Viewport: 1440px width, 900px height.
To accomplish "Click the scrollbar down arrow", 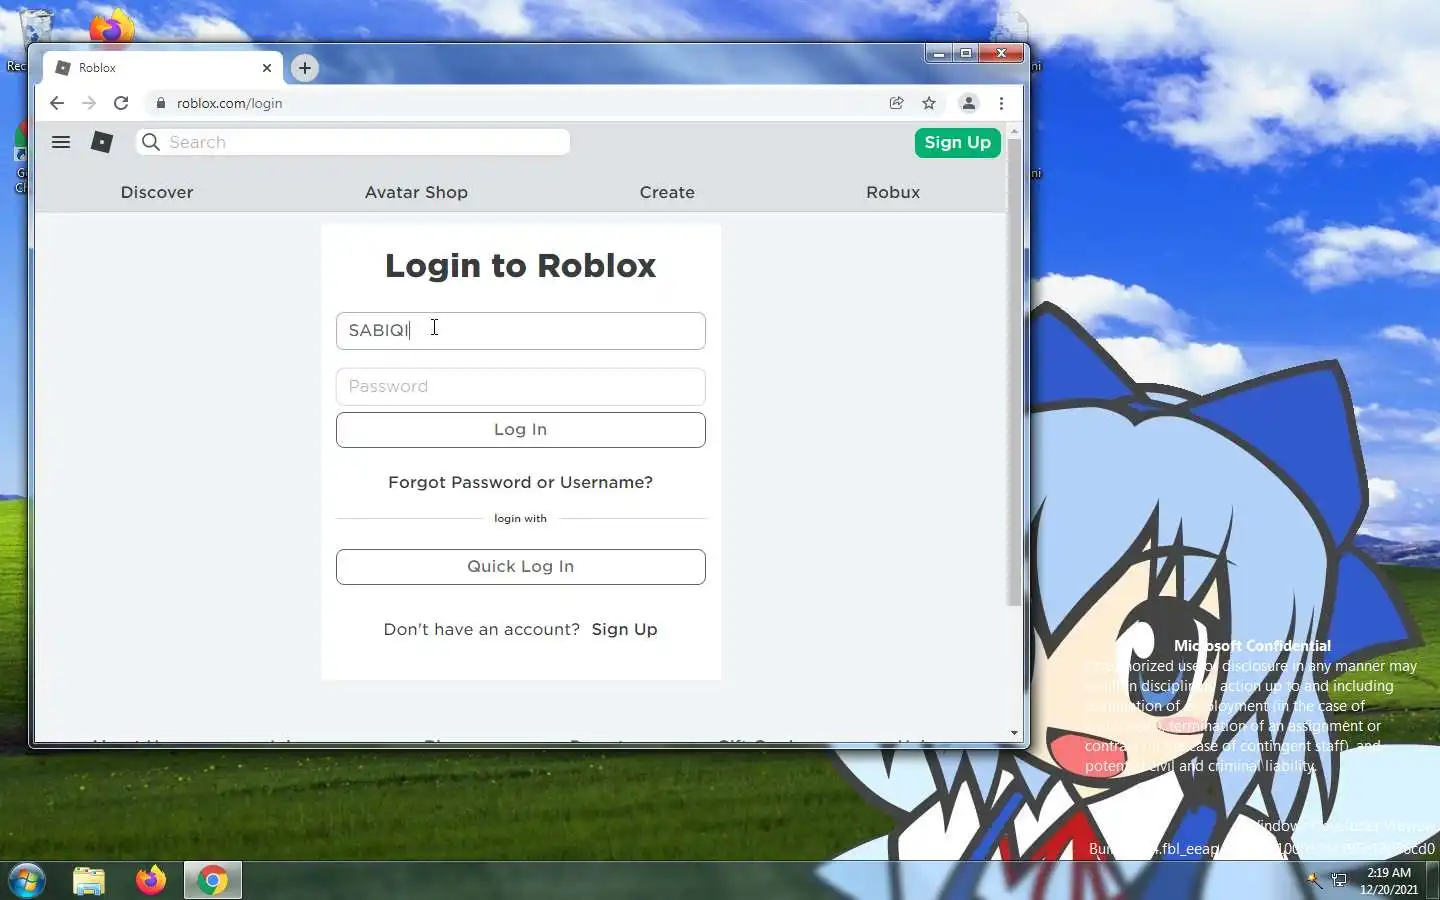I will 1014,733.
